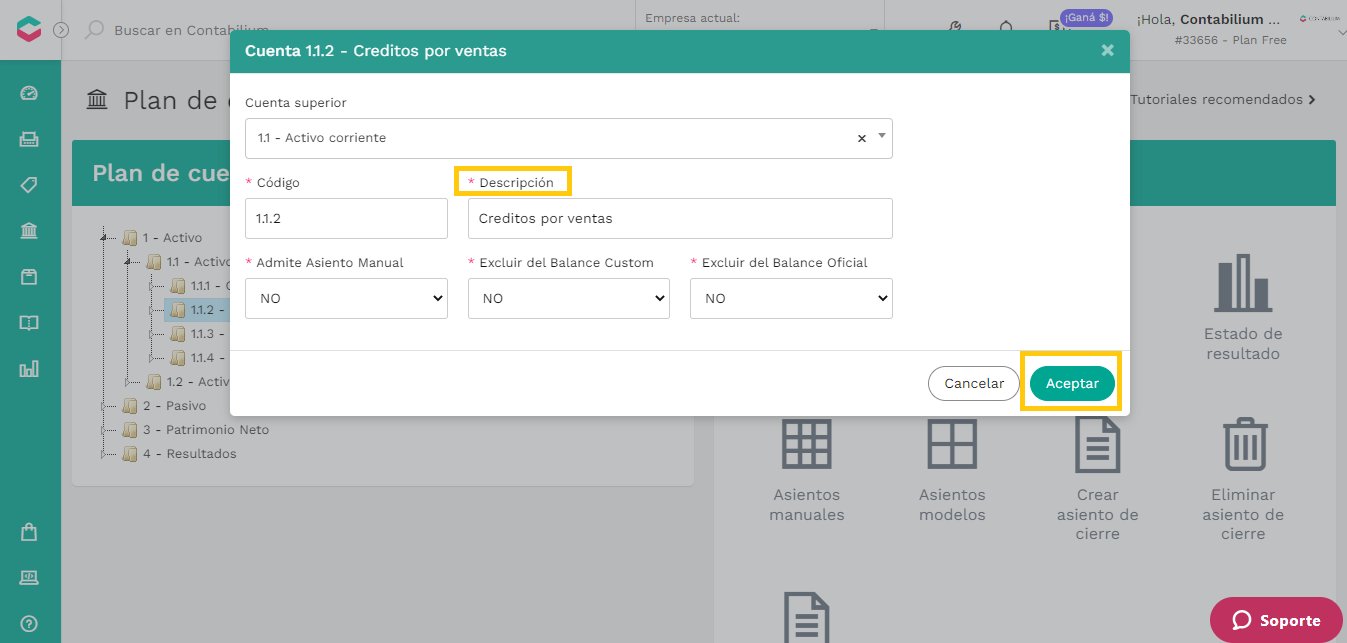
Task: Open the printer icon in left sidebar
Action: pos(29,139)
